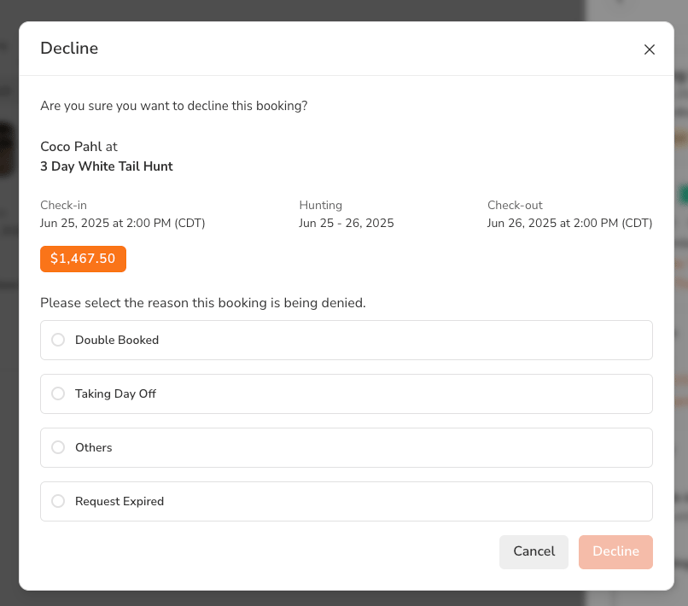
Task: Click the Decline dialog heading
Action: [x=69, y=48]
